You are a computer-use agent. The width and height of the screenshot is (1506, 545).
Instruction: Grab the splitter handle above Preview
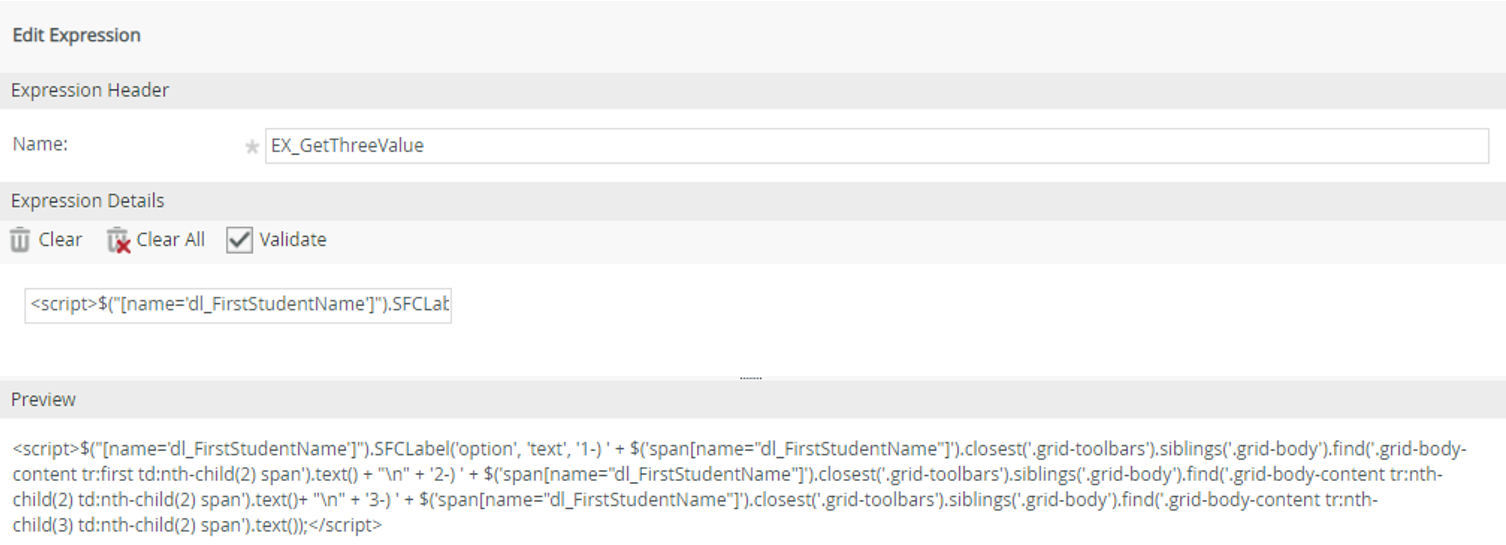coord(751,378)
